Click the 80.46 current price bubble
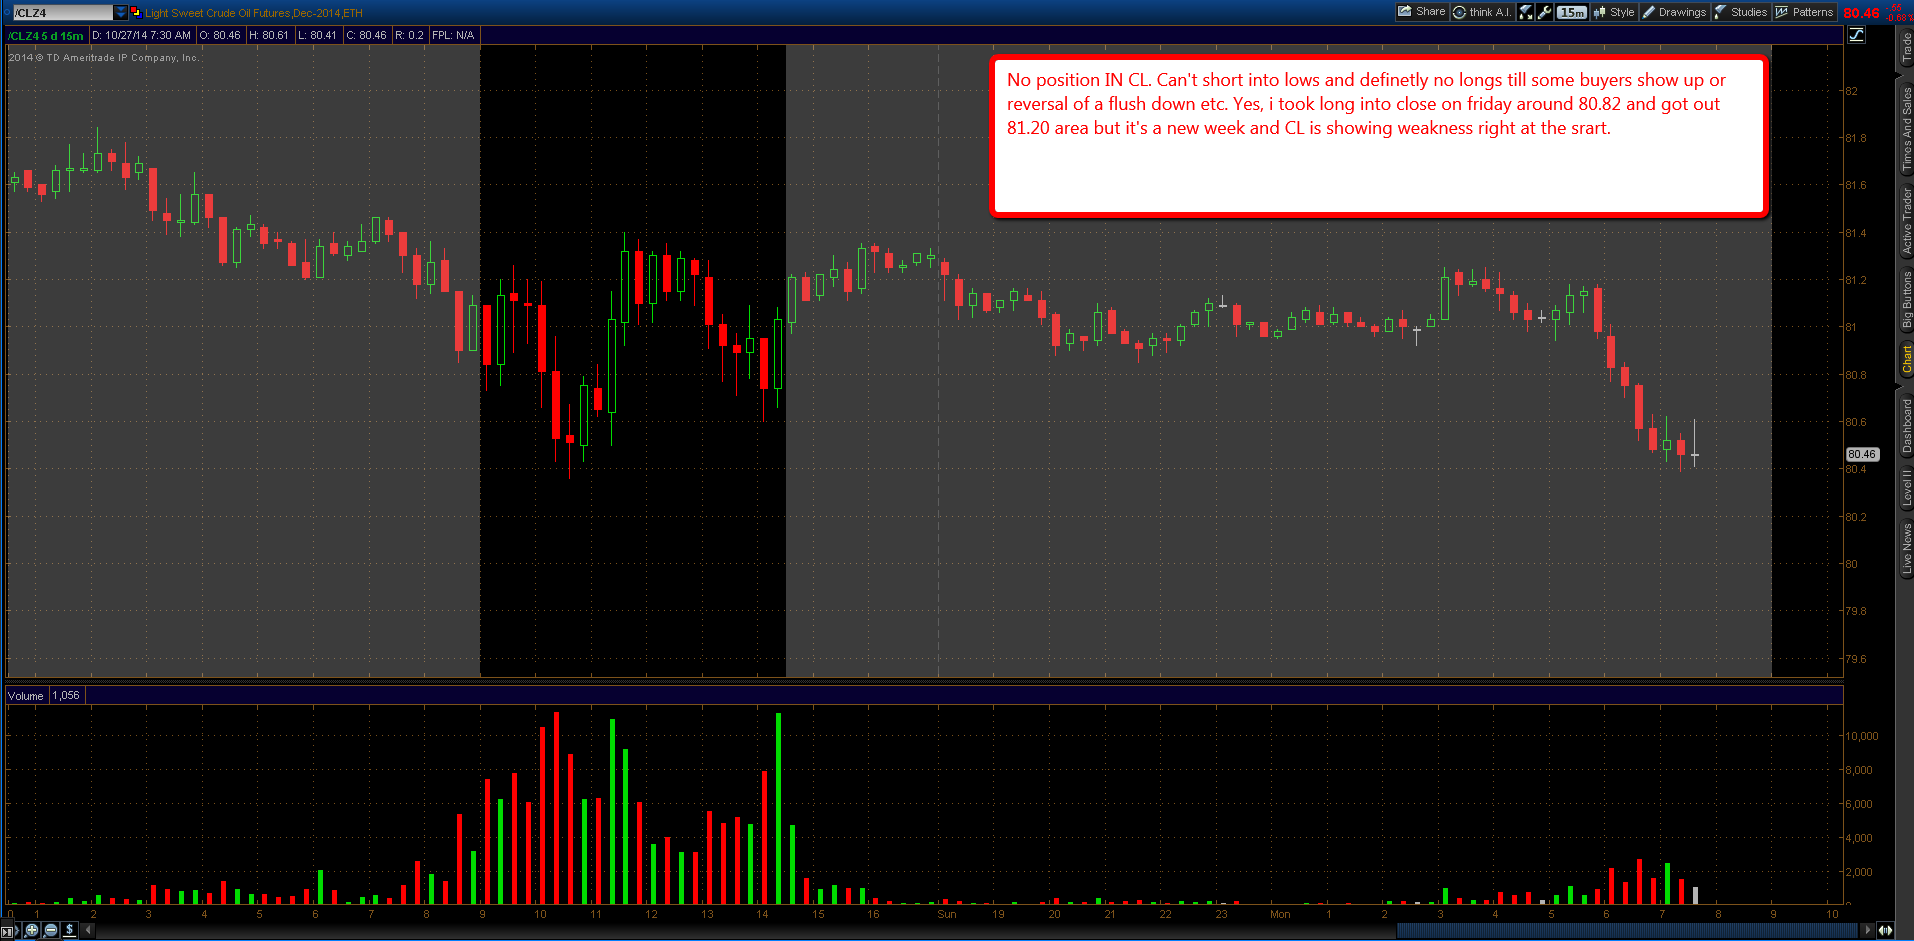Image resolution: width=1914 pixels, height=941 pixels. tap(1861, 454)
